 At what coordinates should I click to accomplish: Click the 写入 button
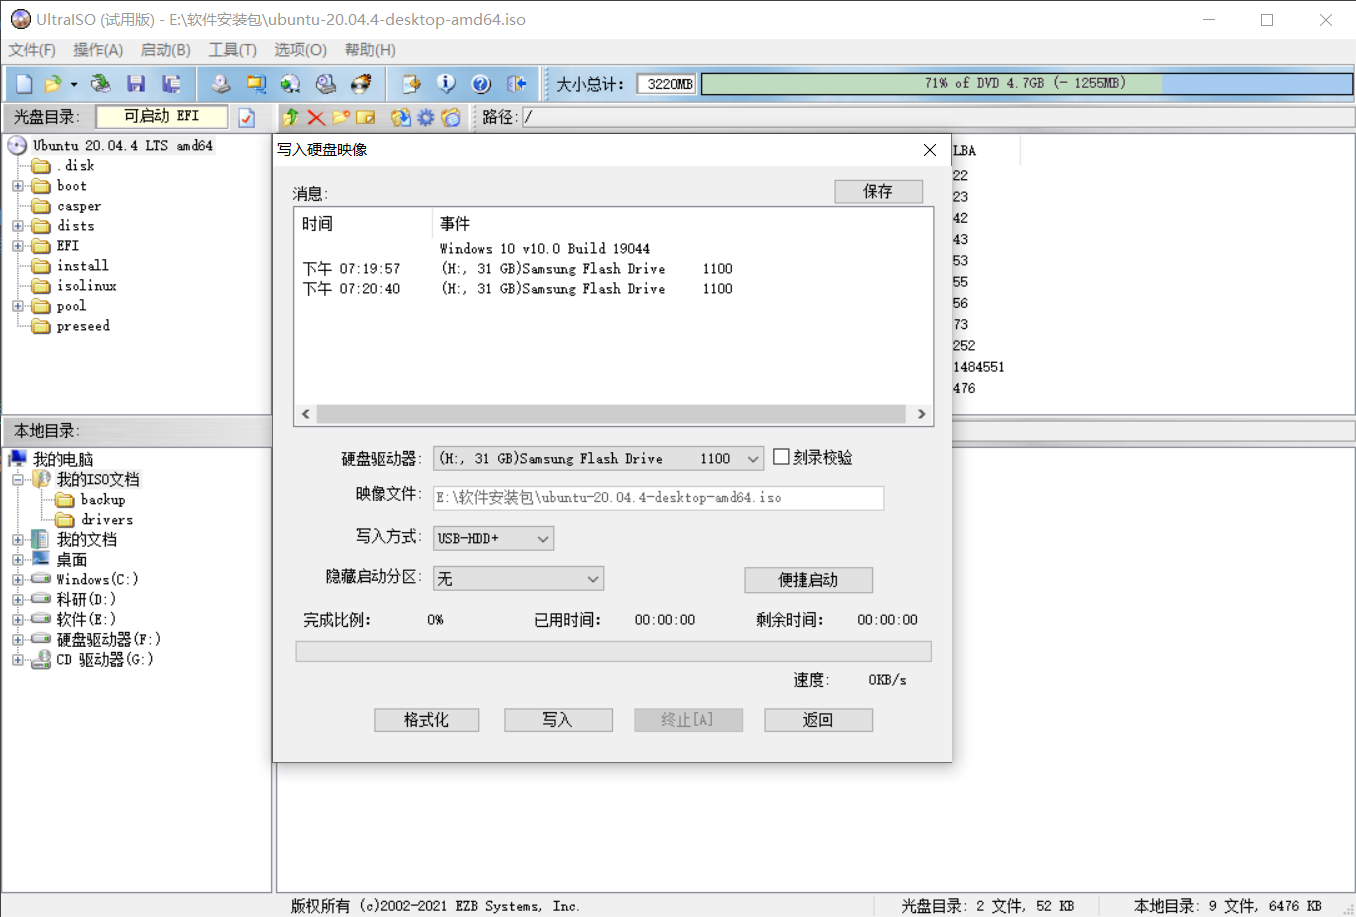click(x=558, y=720)
